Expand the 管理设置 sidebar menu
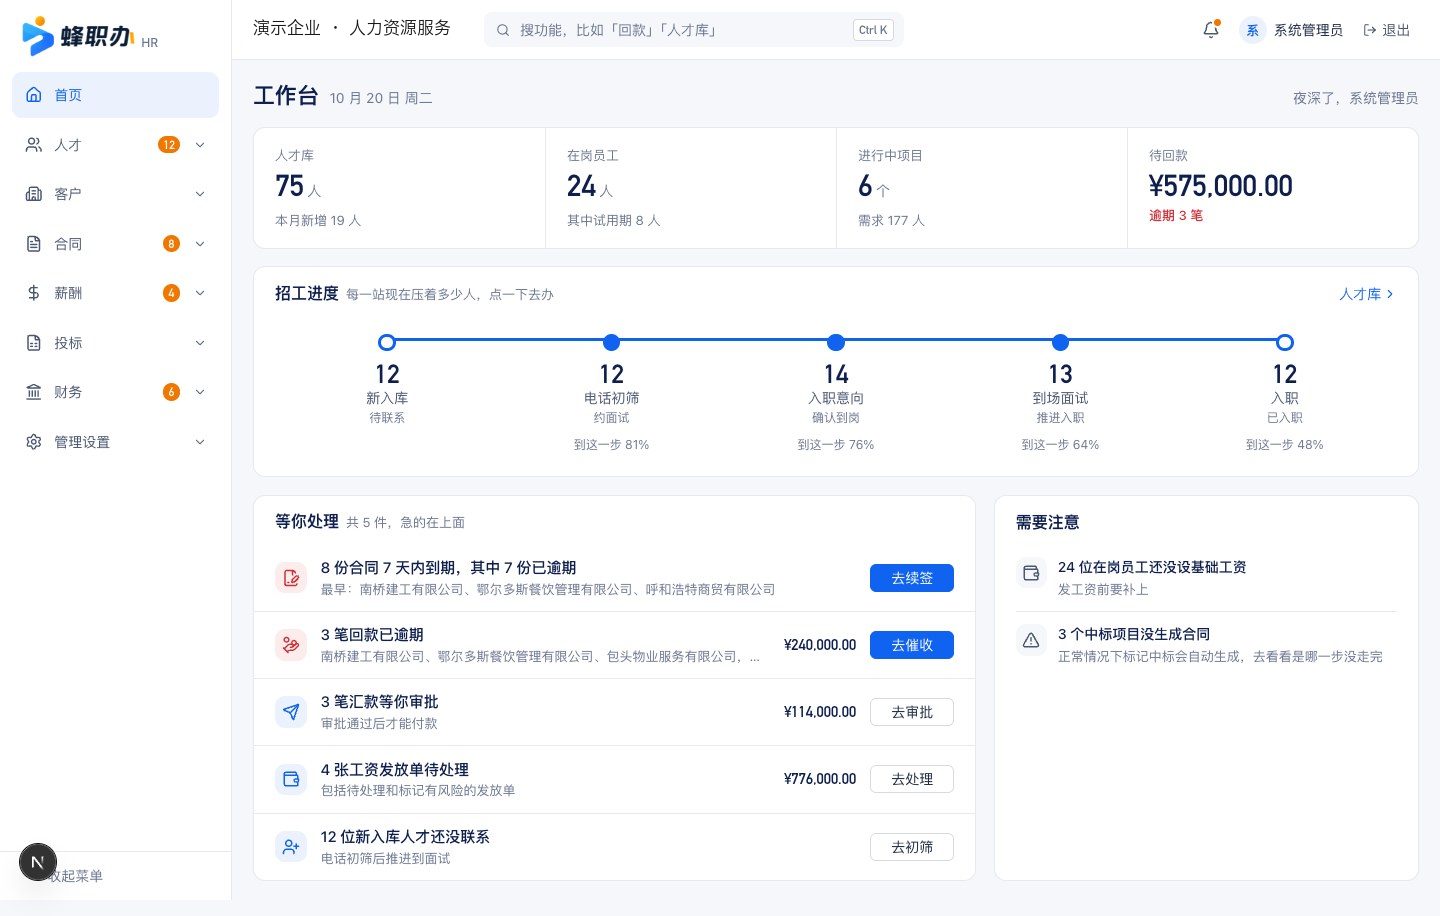Viewport: 1440px width, 916px height. coord(115,442)
